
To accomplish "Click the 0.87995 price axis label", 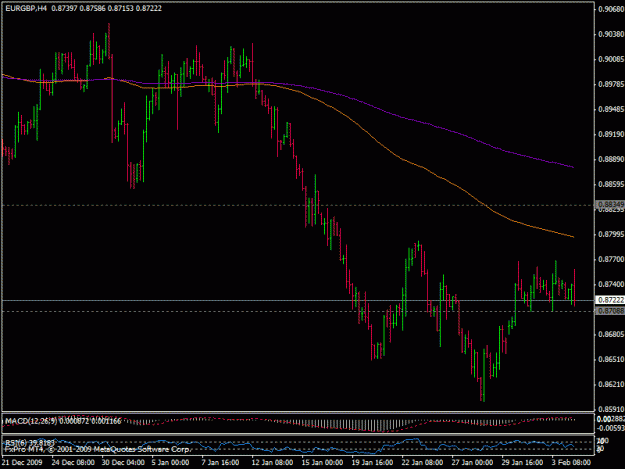I will [x=611, y=234].
